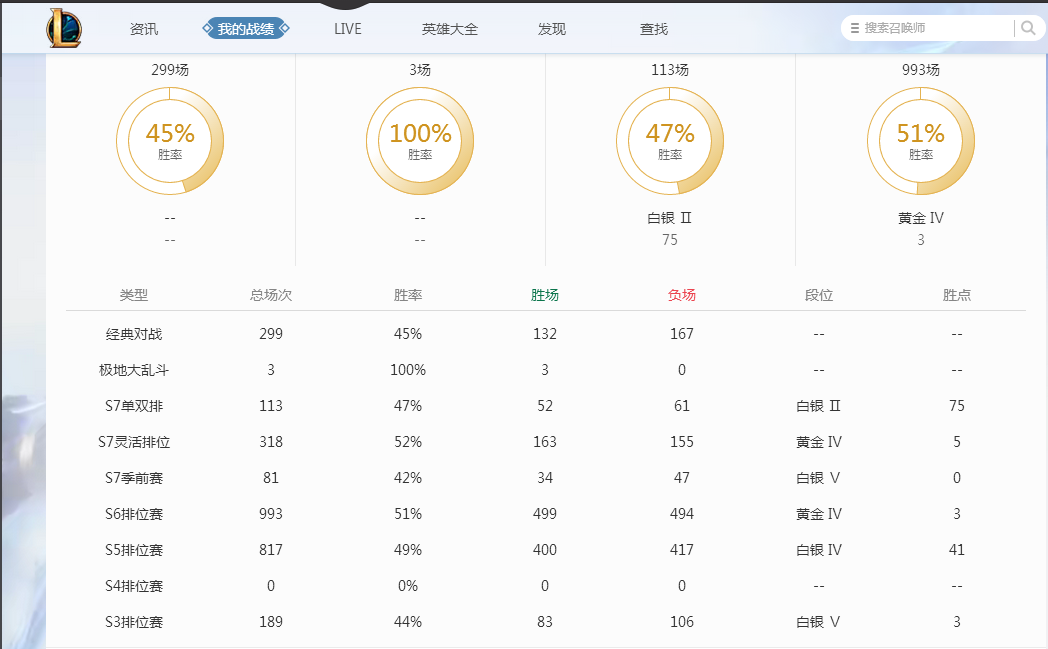Image resolution: width=1048 pixels, height=649 pixels.
Task: Click the 3场 label above second ring
Action: coord(420,70)
